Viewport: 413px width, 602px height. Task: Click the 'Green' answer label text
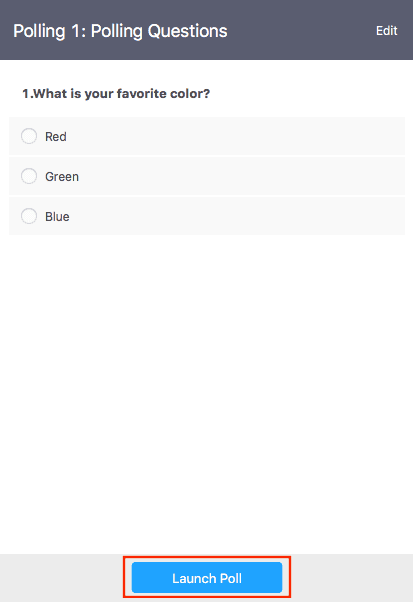click(x=62, y=177)
